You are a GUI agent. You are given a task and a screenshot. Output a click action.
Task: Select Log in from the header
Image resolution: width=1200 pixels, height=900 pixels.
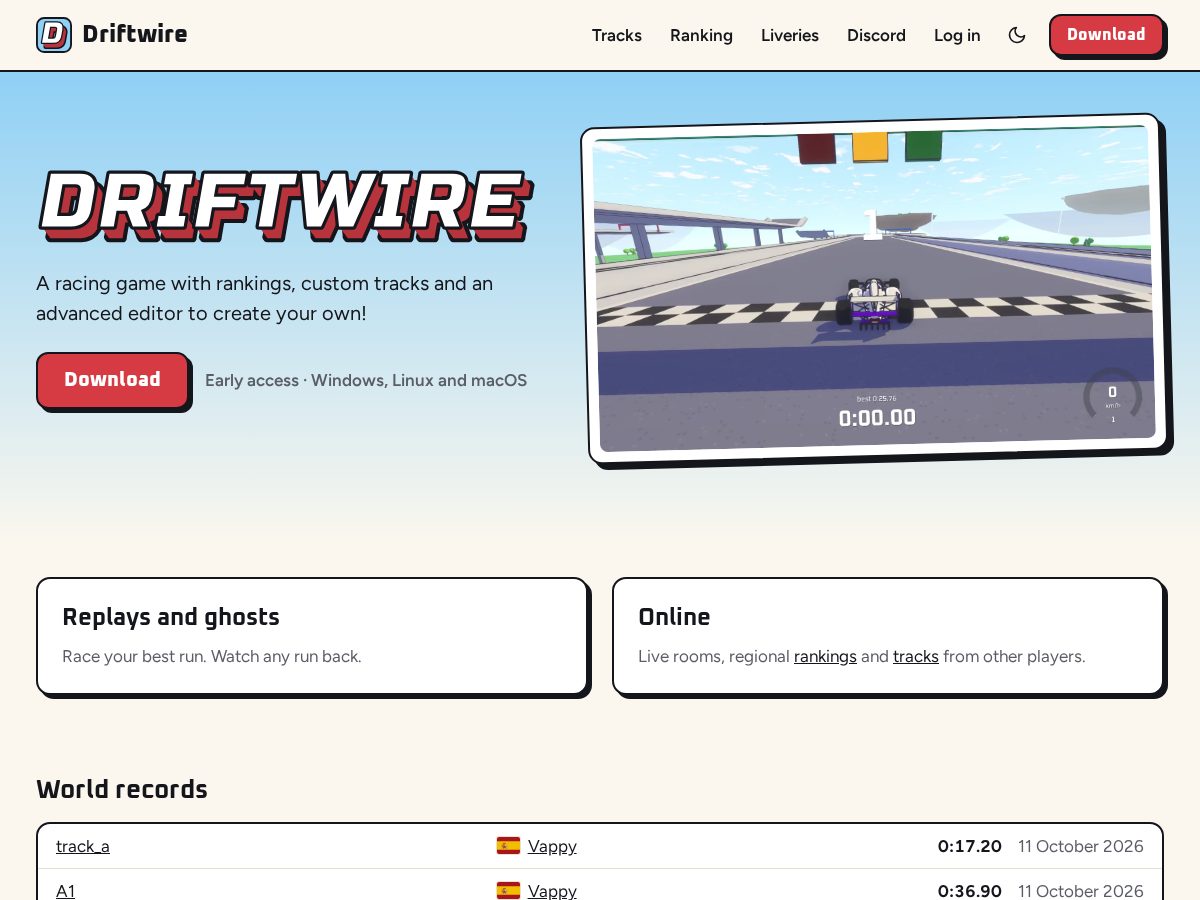coord(957,35)
